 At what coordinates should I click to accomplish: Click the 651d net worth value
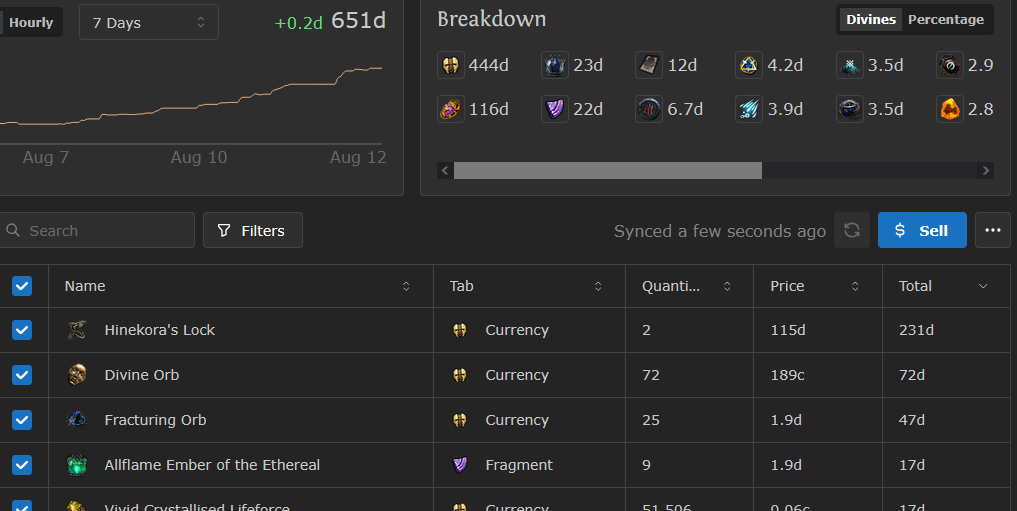tap(358, 21)
